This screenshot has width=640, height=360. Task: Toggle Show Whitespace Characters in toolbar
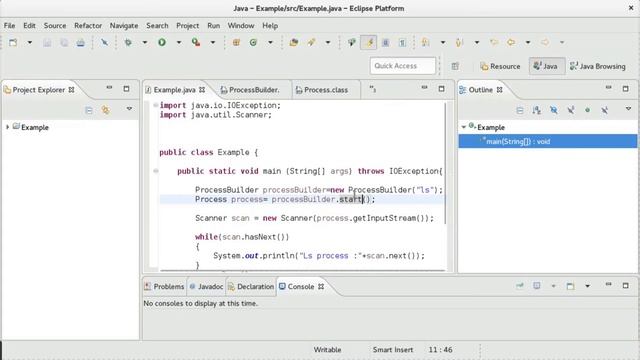point(402,42)
